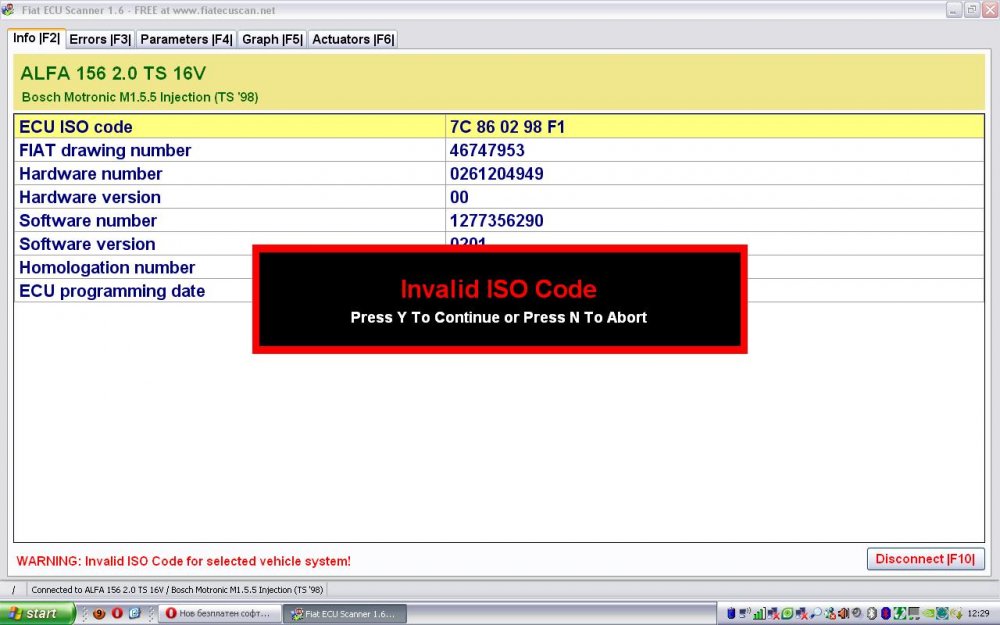The height and width of the screenshot is (625, 1000).
Task: Click the NVIDIA tray icon
Action: [x=928, y=613]
